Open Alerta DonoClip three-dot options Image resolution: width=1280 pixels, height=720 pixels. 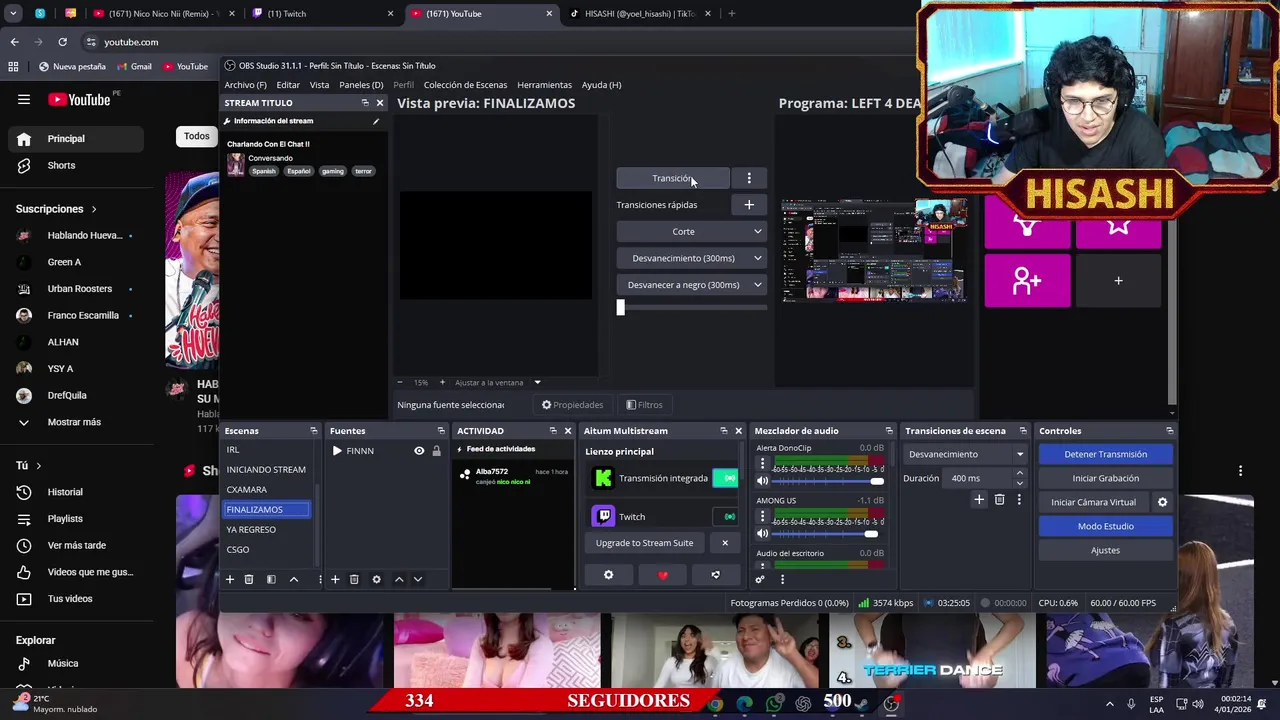pos(762,464)
